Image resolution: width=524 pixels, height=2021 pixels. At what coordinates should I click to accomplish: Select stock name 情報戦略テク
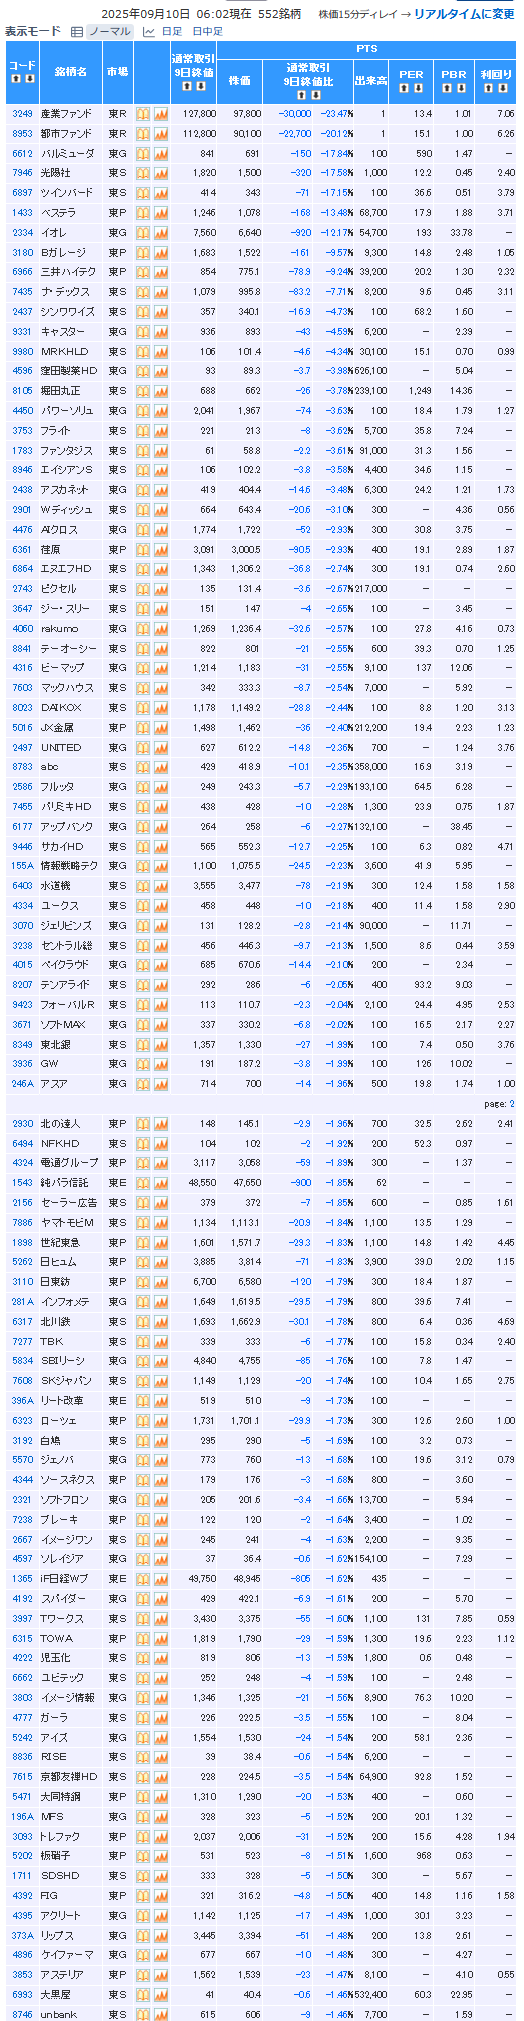(70, 865)
